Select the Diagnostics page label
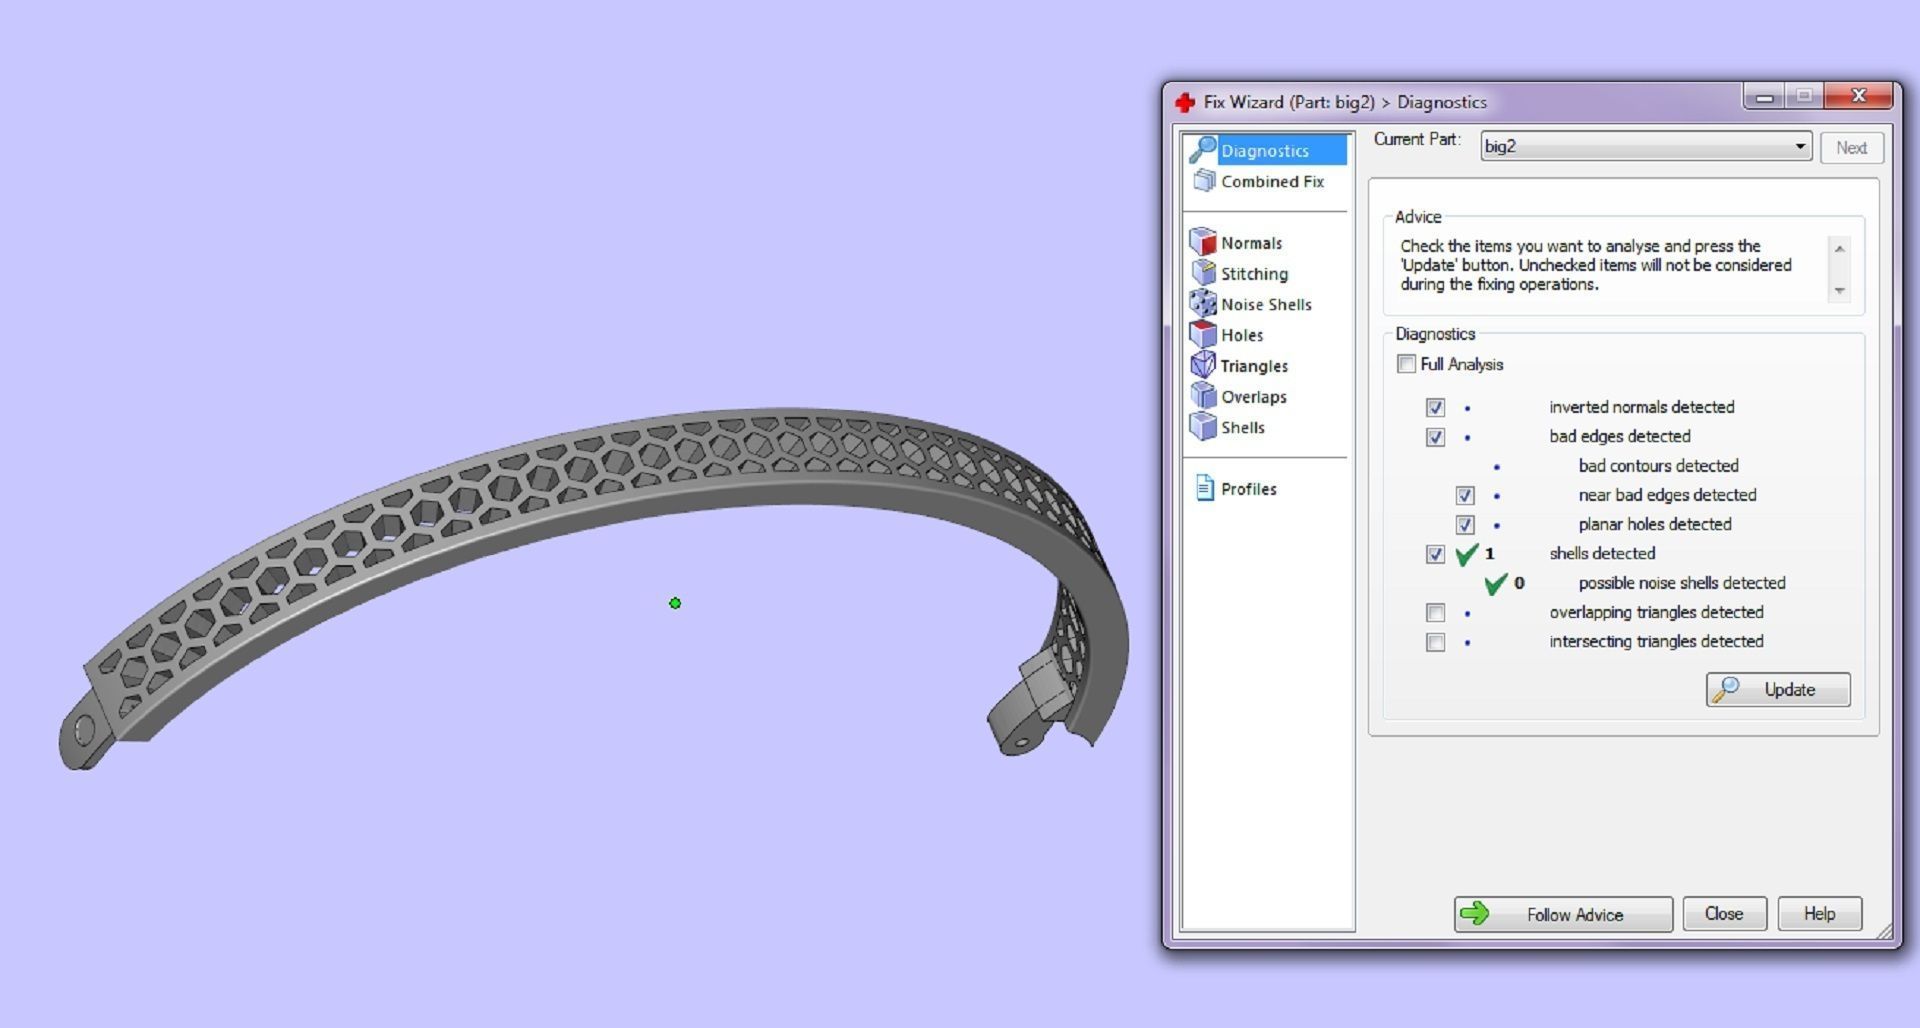1920x1028 pixels. coord(1265,151)
